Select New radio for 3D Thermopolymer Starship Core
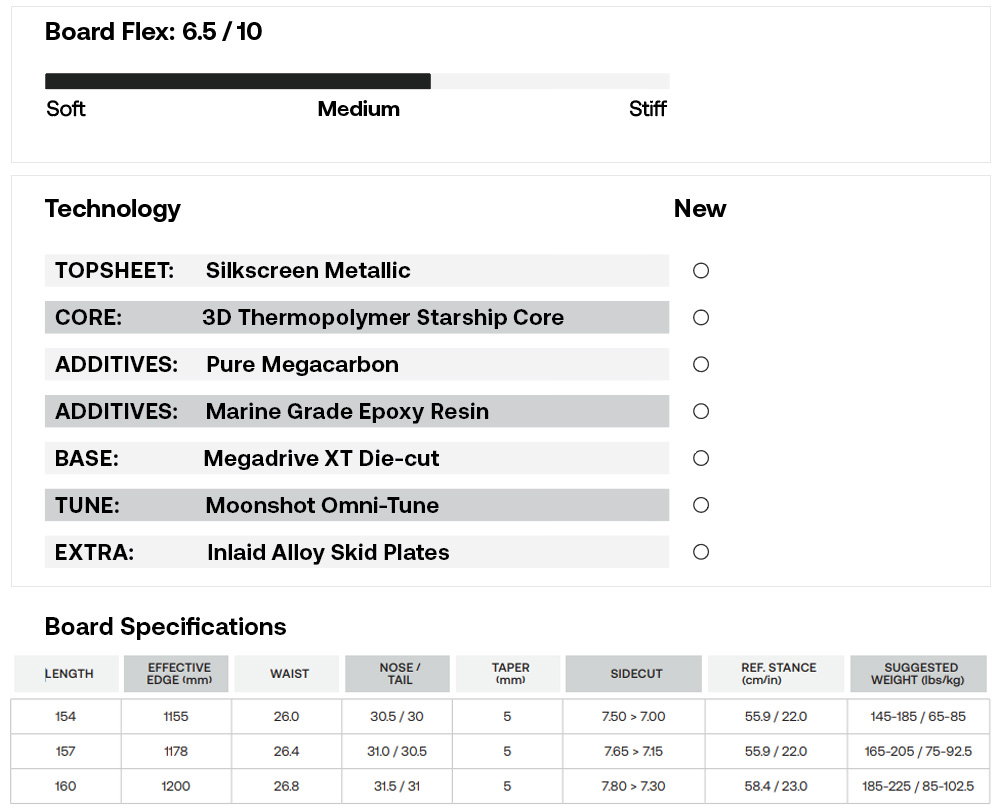The width and height of the screenshot is (1000, 812). (x=701, y=318)
